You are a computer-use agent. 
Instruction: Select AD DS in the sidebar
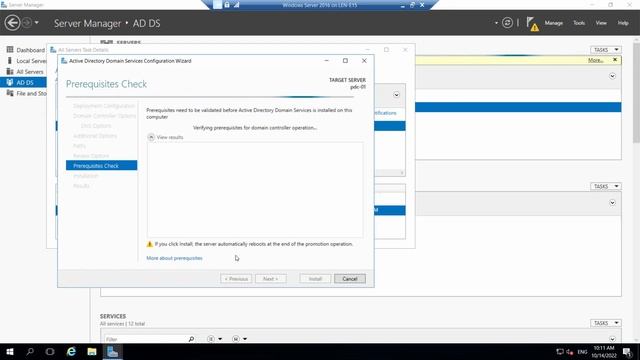point(23,82)
